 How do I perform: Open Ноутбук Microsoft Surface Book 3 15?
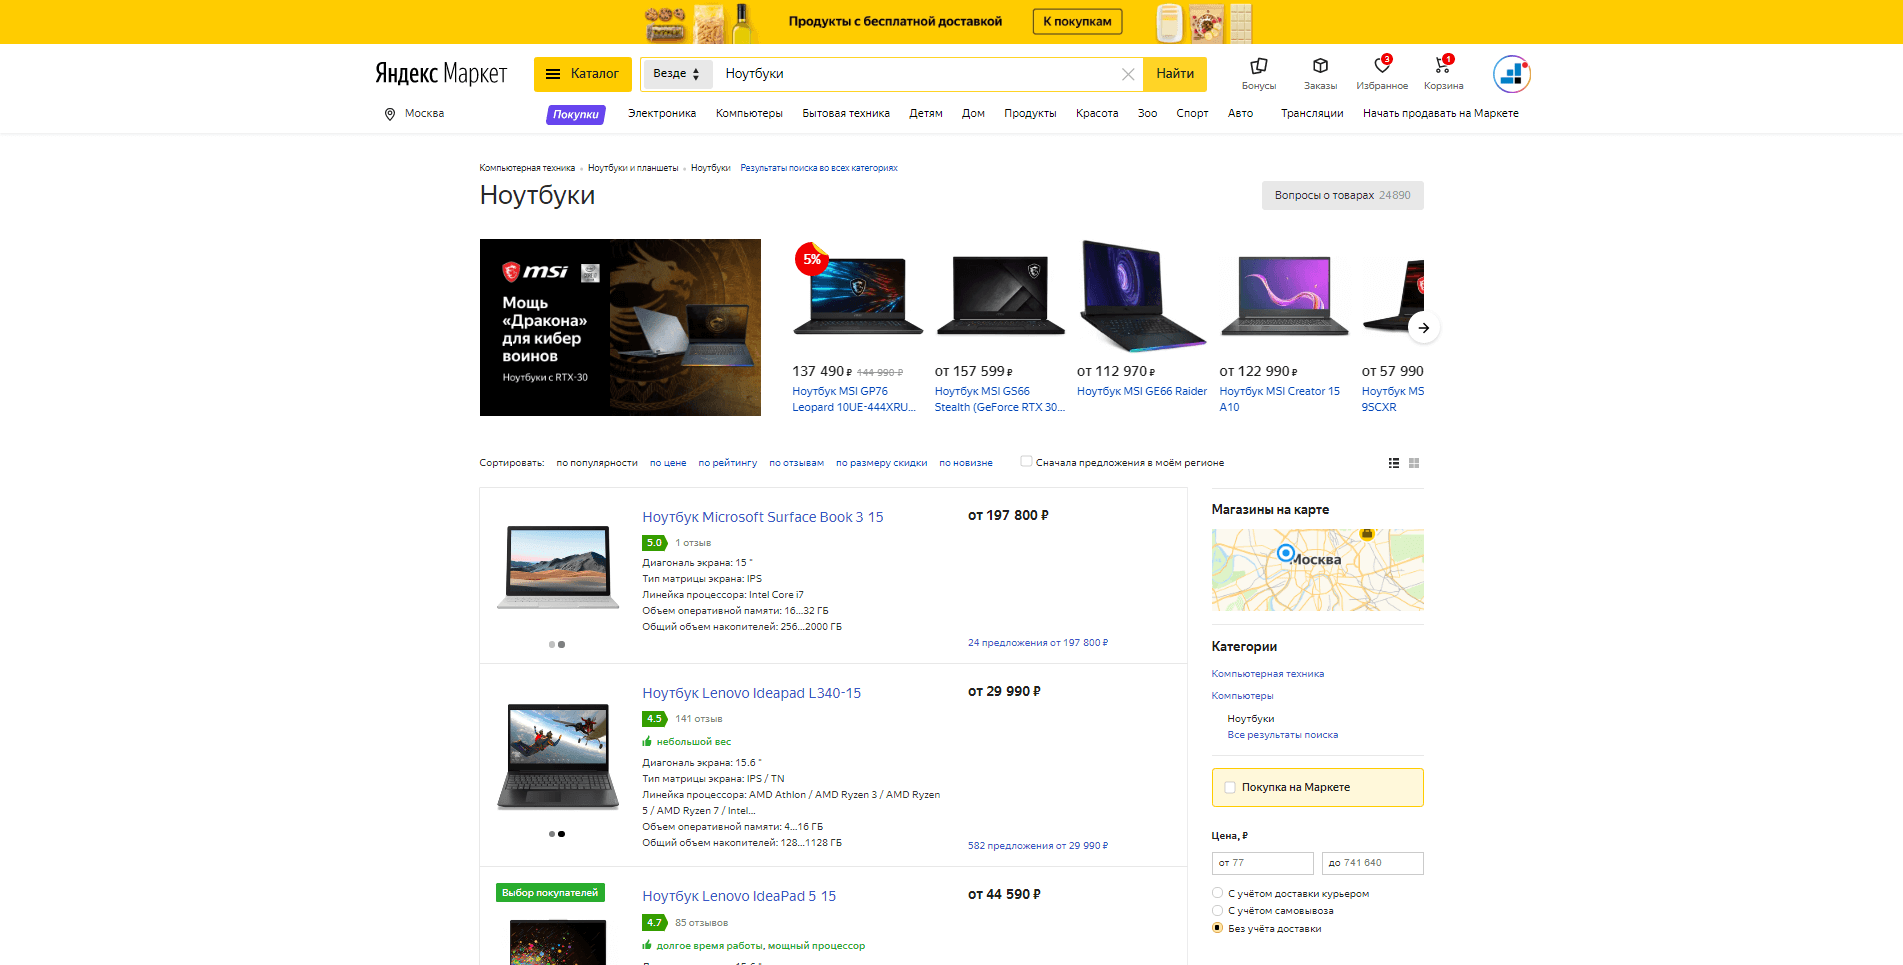coord(763,517)
